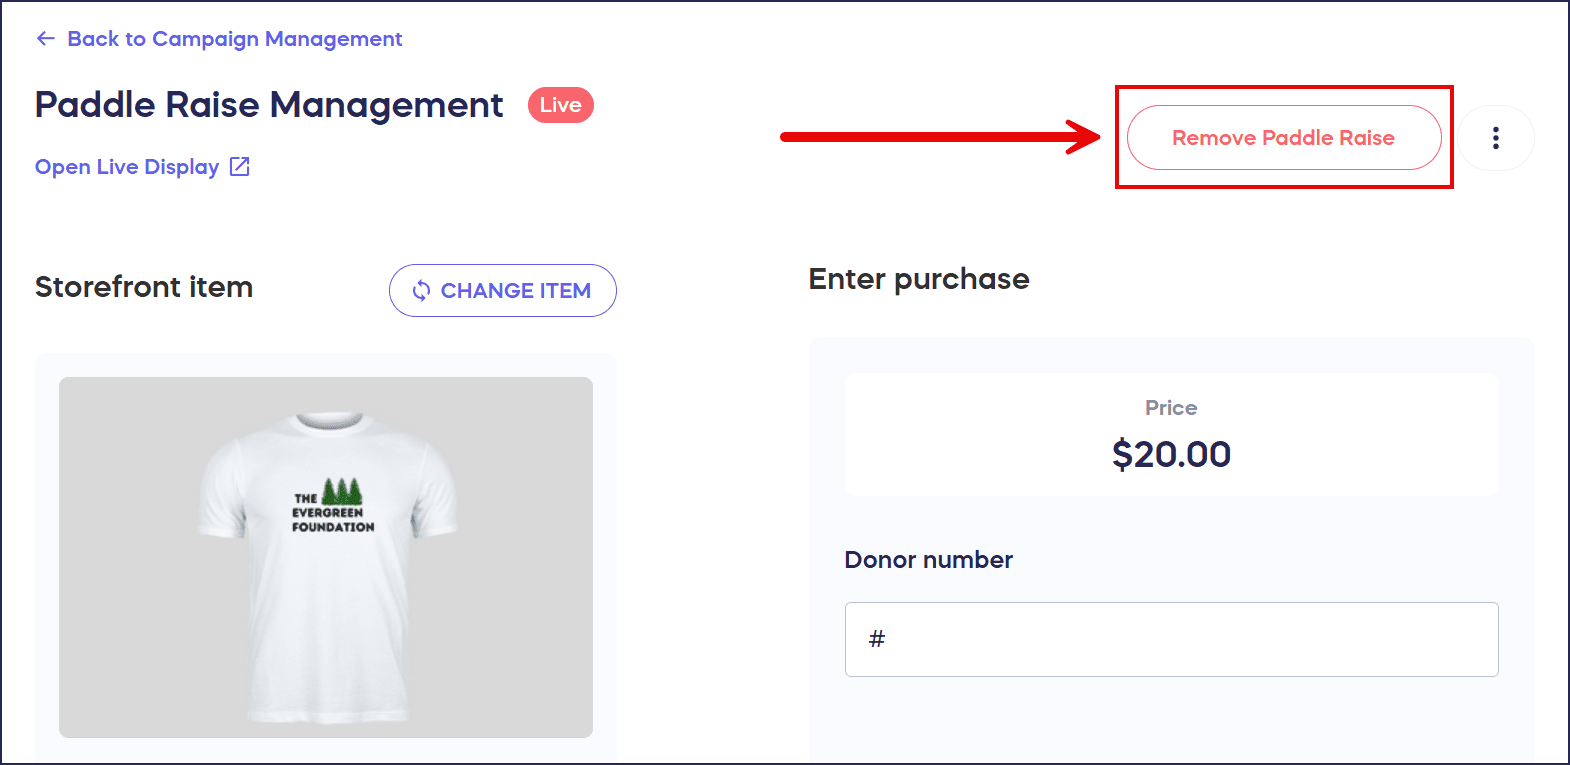Click the Paddle Raise Management heading
This screenshot has height=765, width=1570.
click(269, 105)
